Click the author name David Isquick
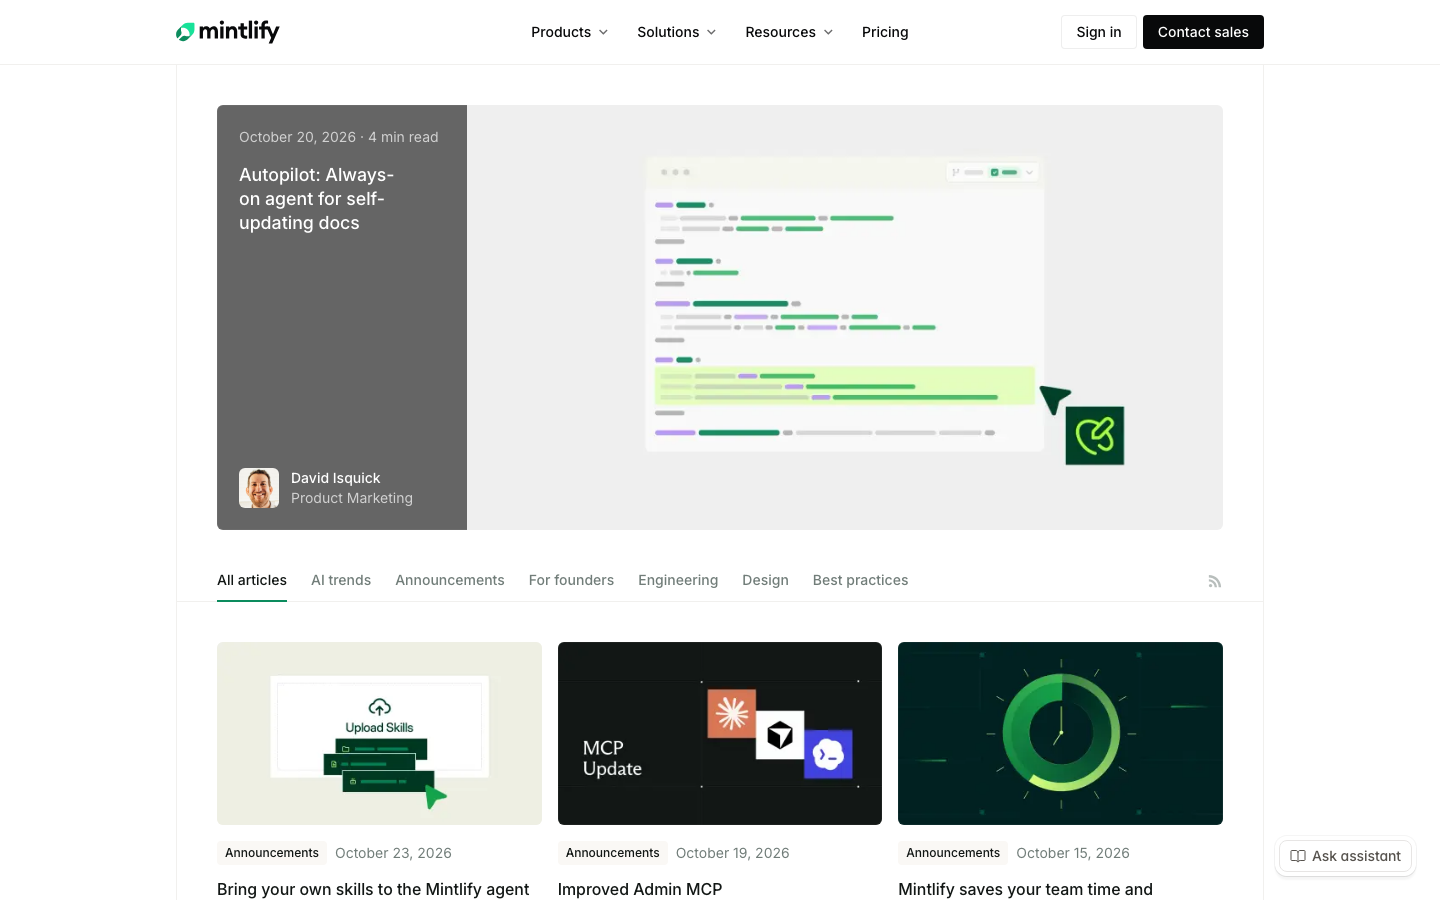This screenshot has width=1440, height=900. (x=336, y=478)
